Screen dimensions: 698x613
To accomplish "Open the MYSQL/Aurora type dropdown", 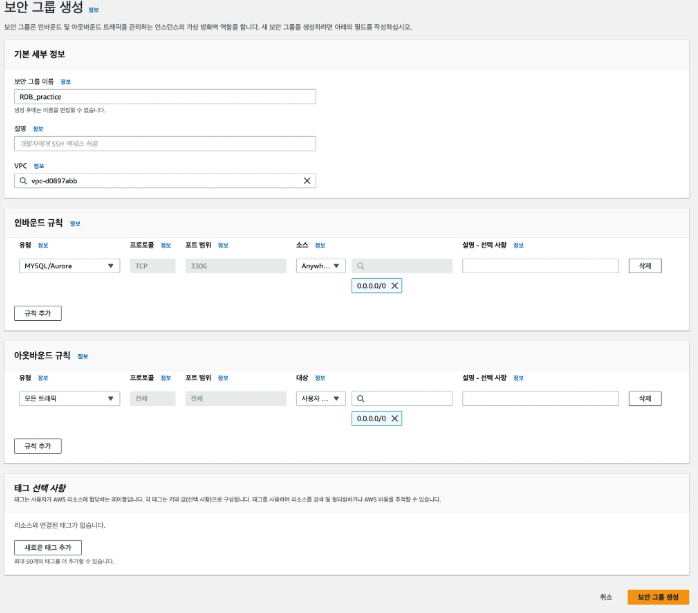I will pos(69,266).
